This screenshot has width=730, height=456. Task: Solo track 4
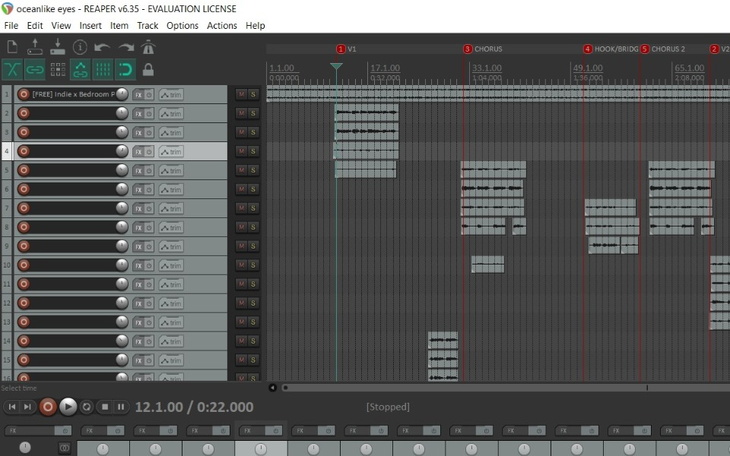point(254,151)
